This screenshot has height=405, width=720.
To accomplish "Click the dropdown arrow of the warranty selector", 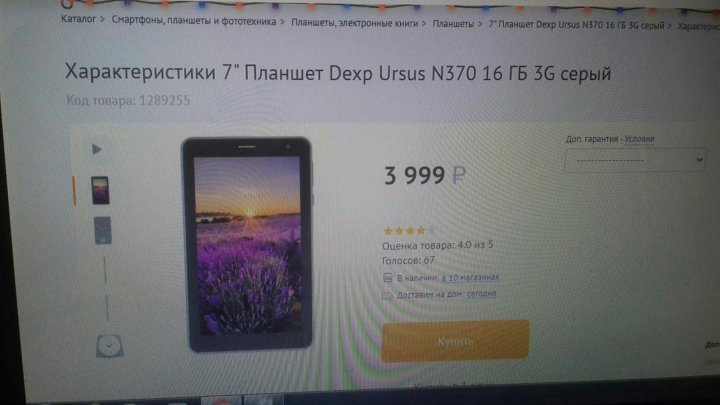I will (x=699, y=160).
